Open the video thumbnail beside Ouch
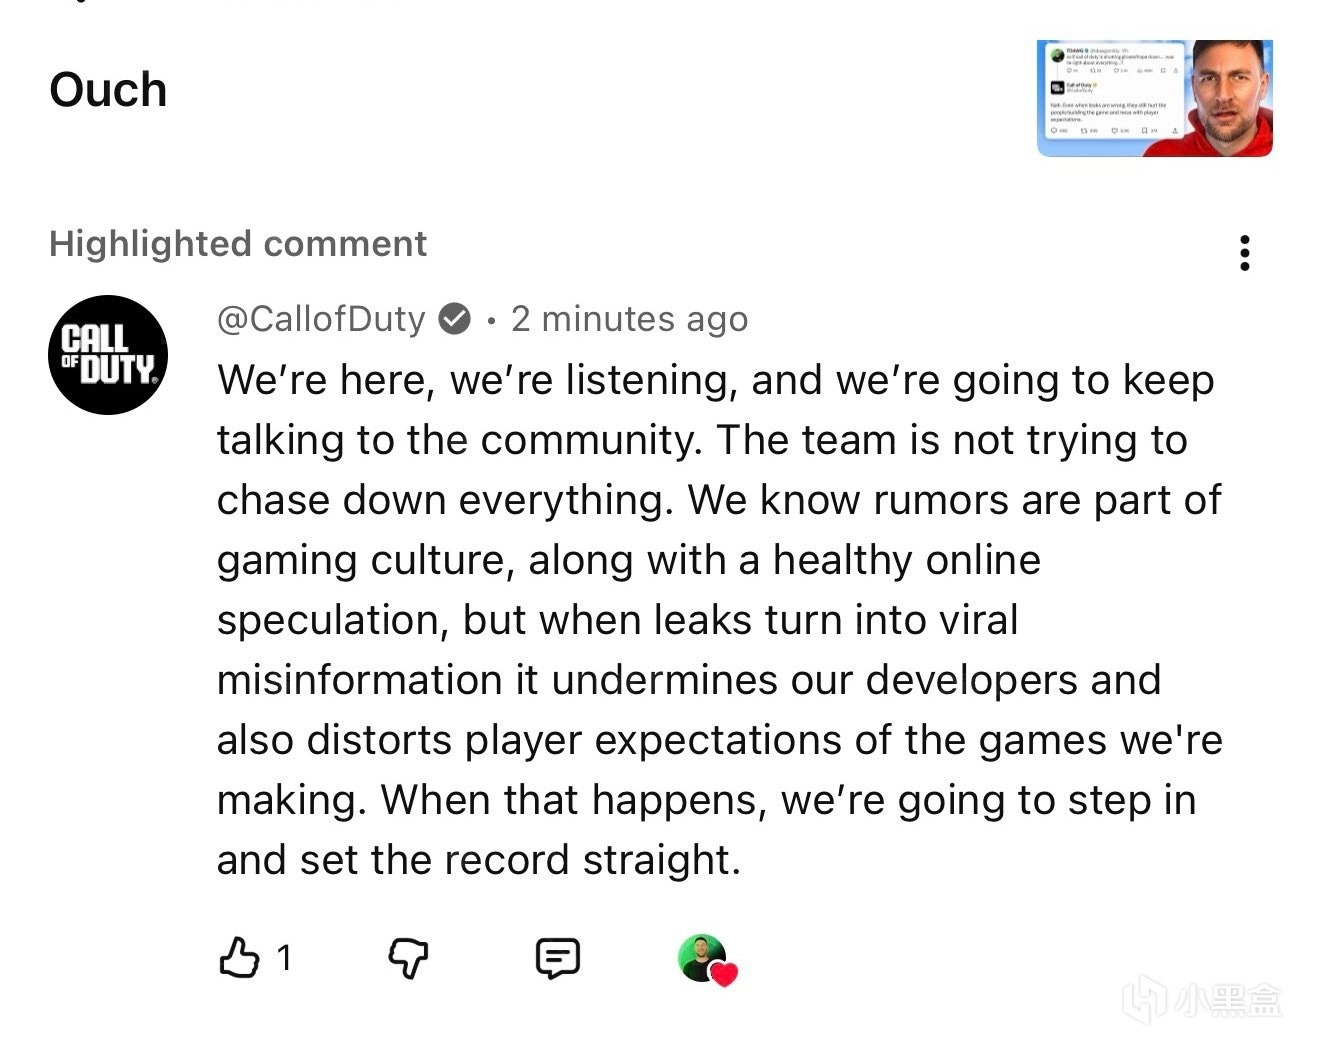This screenshot has width=1320, height=1051. pos(1154,98)
